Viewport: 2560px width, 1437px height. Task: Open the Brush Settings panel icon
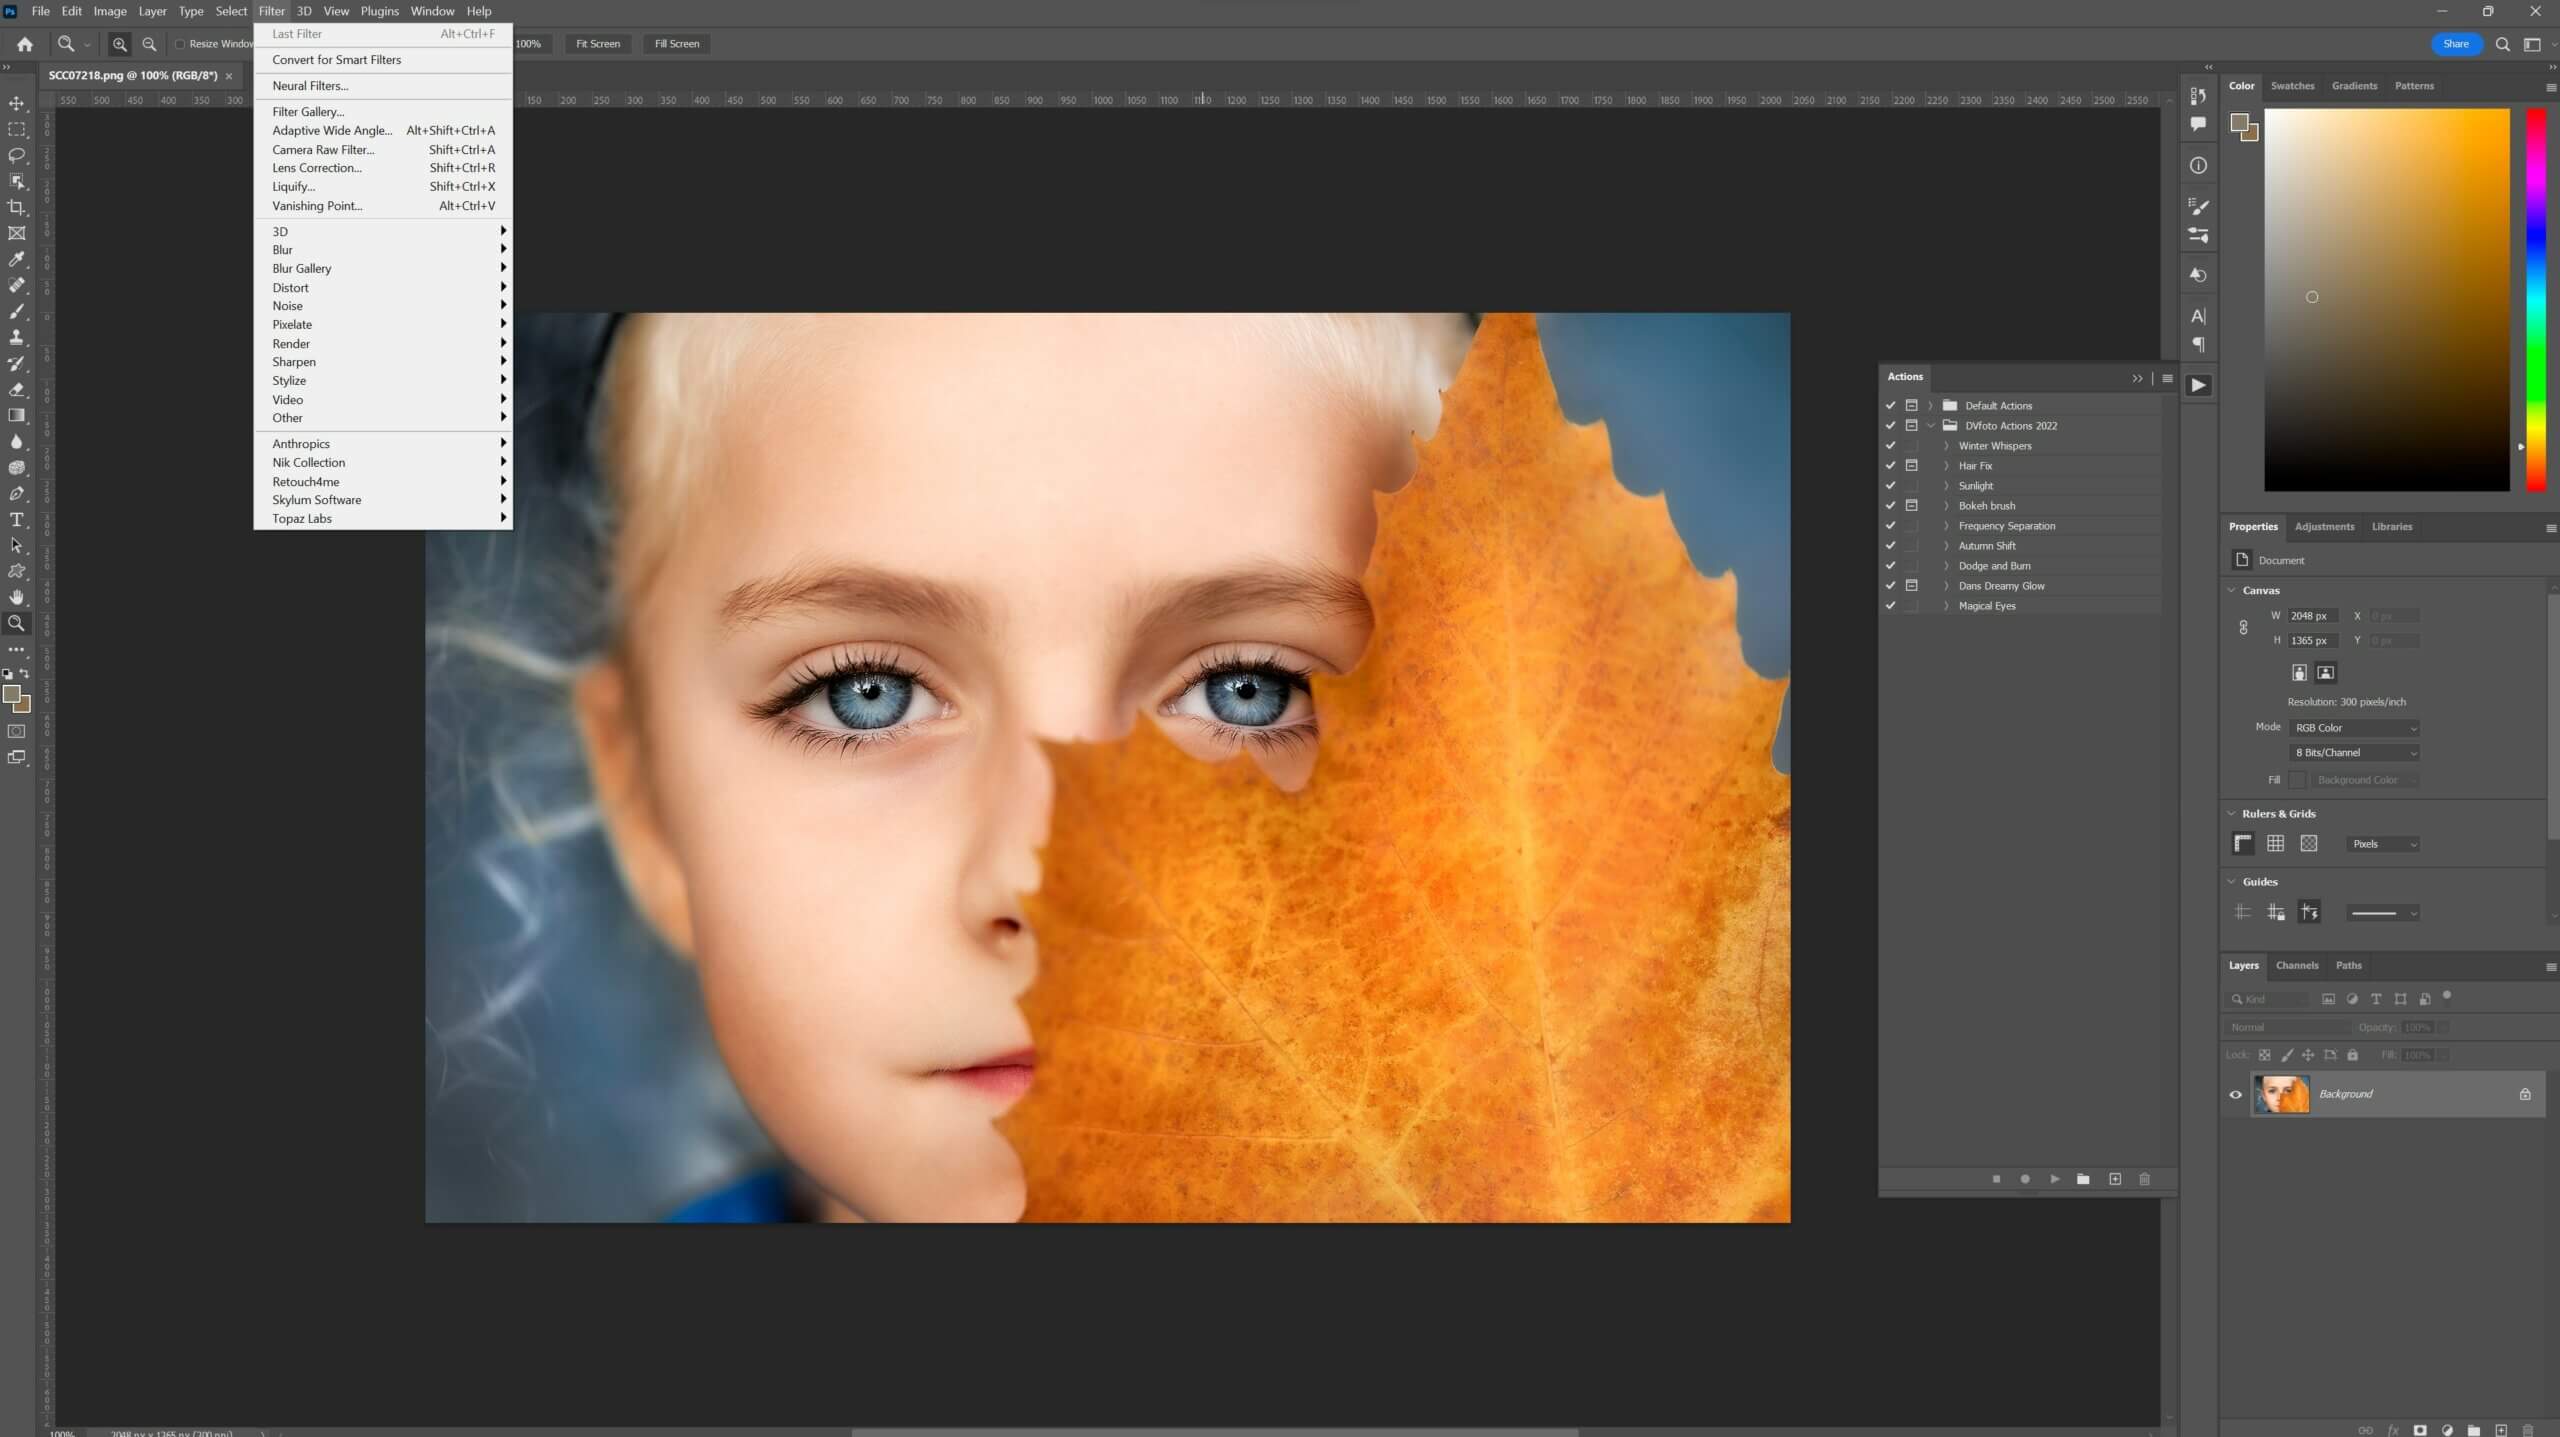[x=2198, y=206]
